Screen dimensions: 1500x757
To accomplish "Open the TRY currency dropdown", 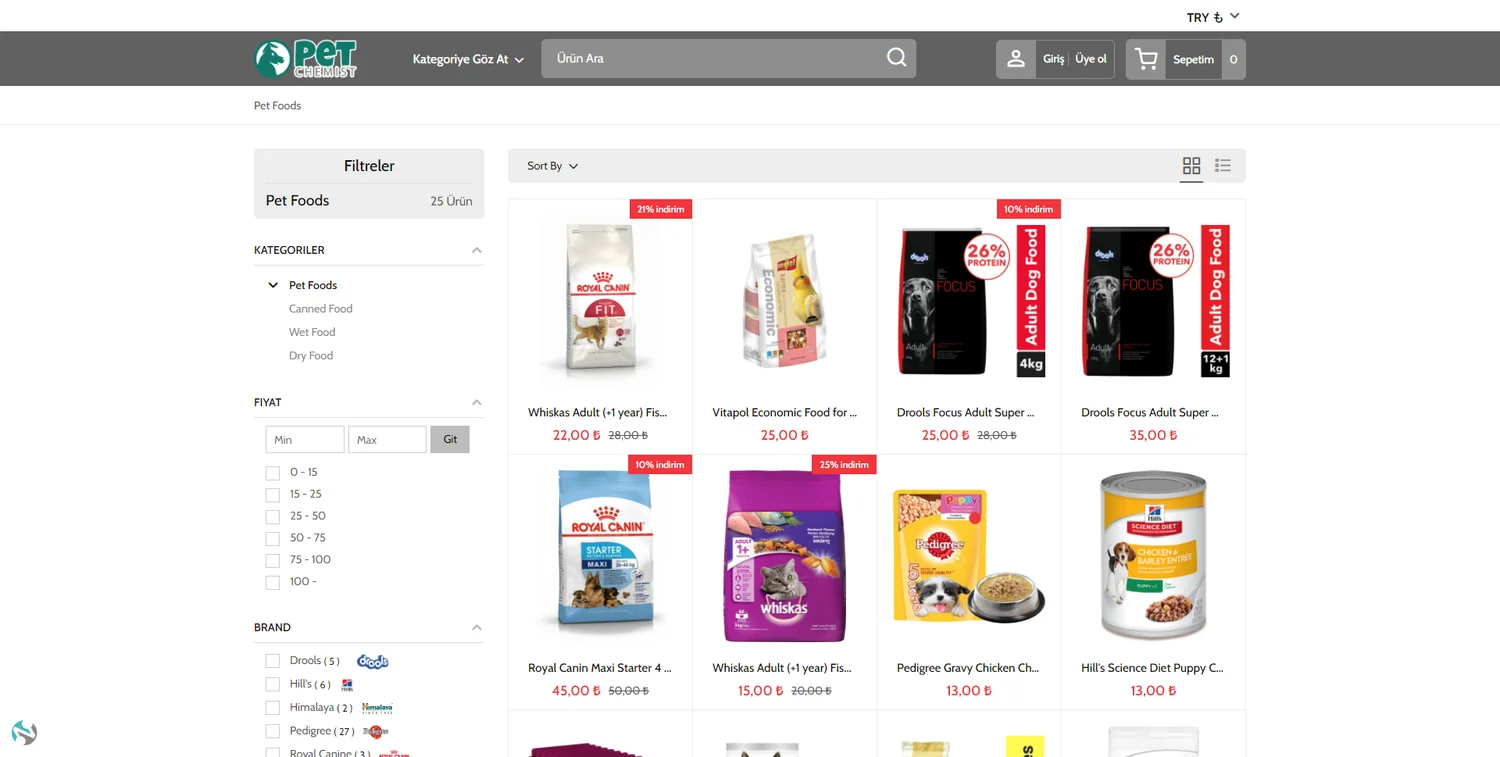I will 1213,17.
